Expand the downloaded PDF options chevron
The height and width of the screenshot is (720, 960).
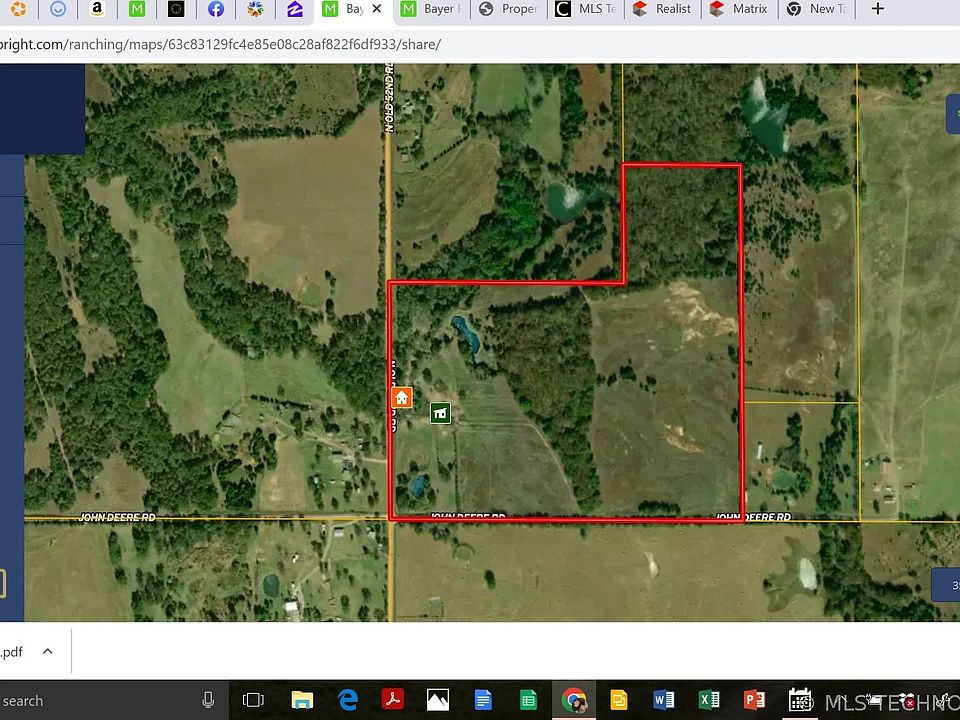point(47,652)
